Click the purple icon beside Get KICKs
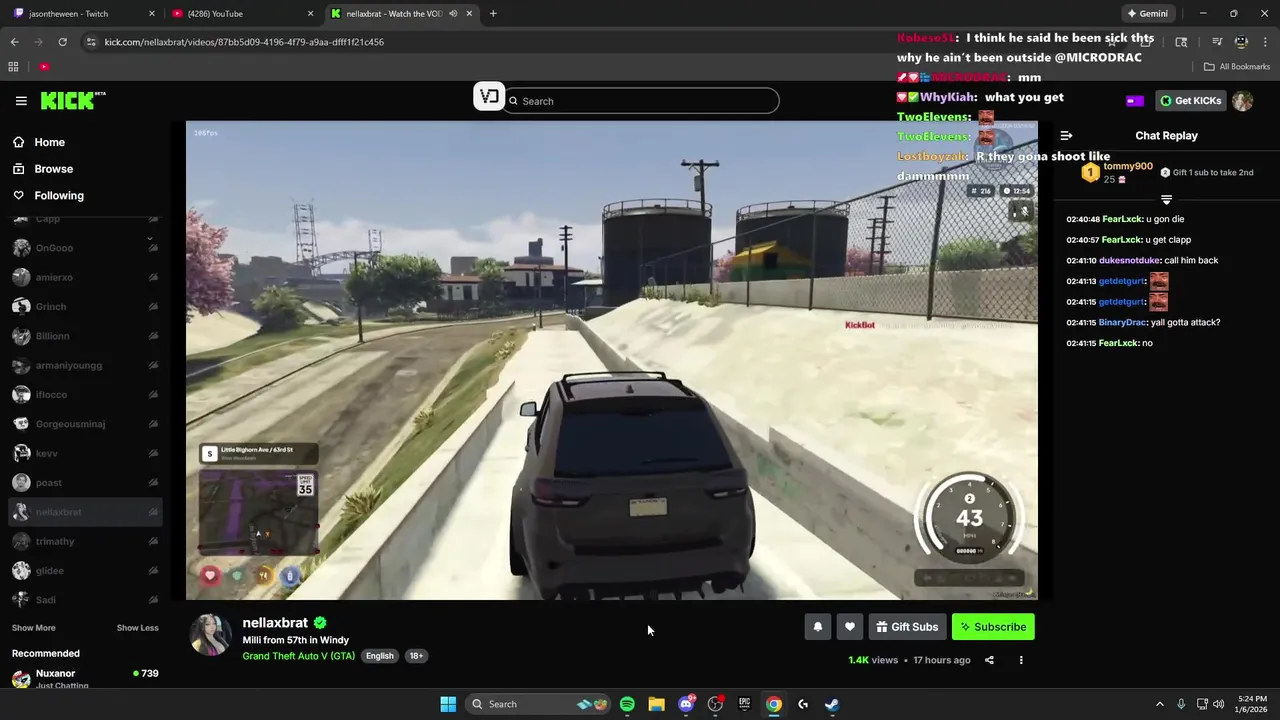 click(1135, 101)
